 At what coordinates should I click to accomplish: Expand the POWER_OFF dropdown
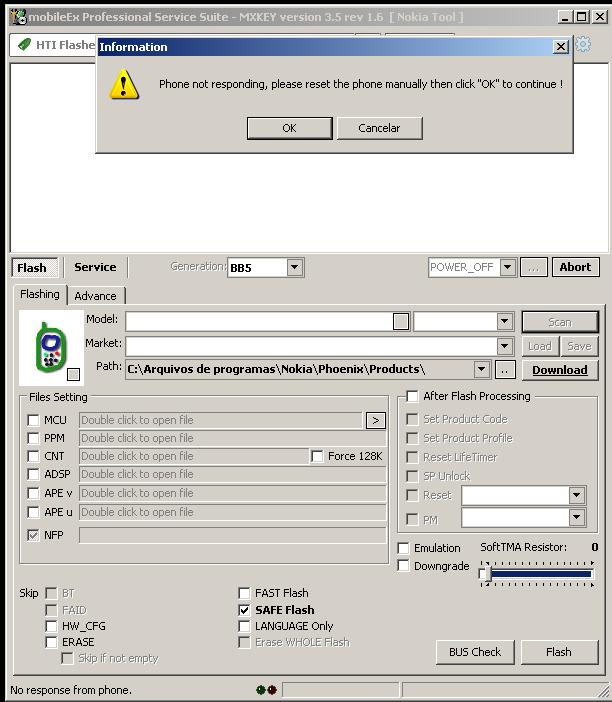tap(507, 267)
